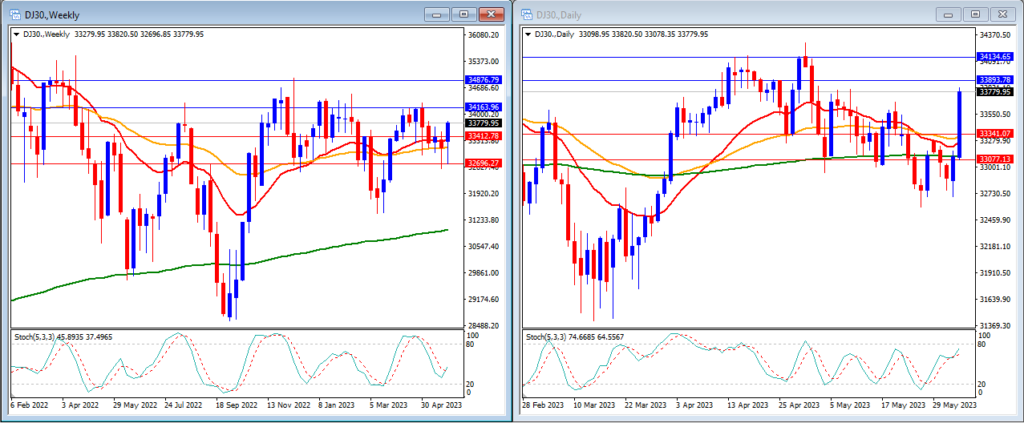
Task: Click the 30 Apr 2023 date on Weekly axis
Action: 441,405
